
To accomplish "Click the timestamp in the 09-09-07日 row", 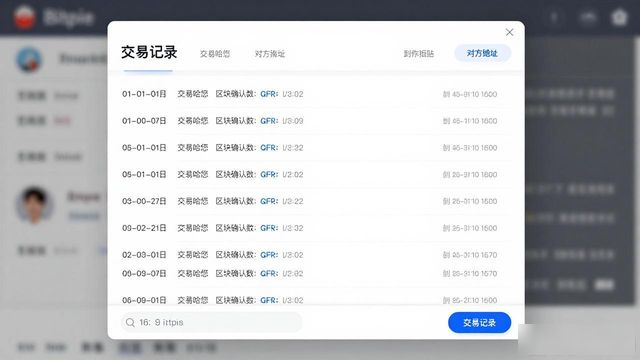I will point(470,273).
